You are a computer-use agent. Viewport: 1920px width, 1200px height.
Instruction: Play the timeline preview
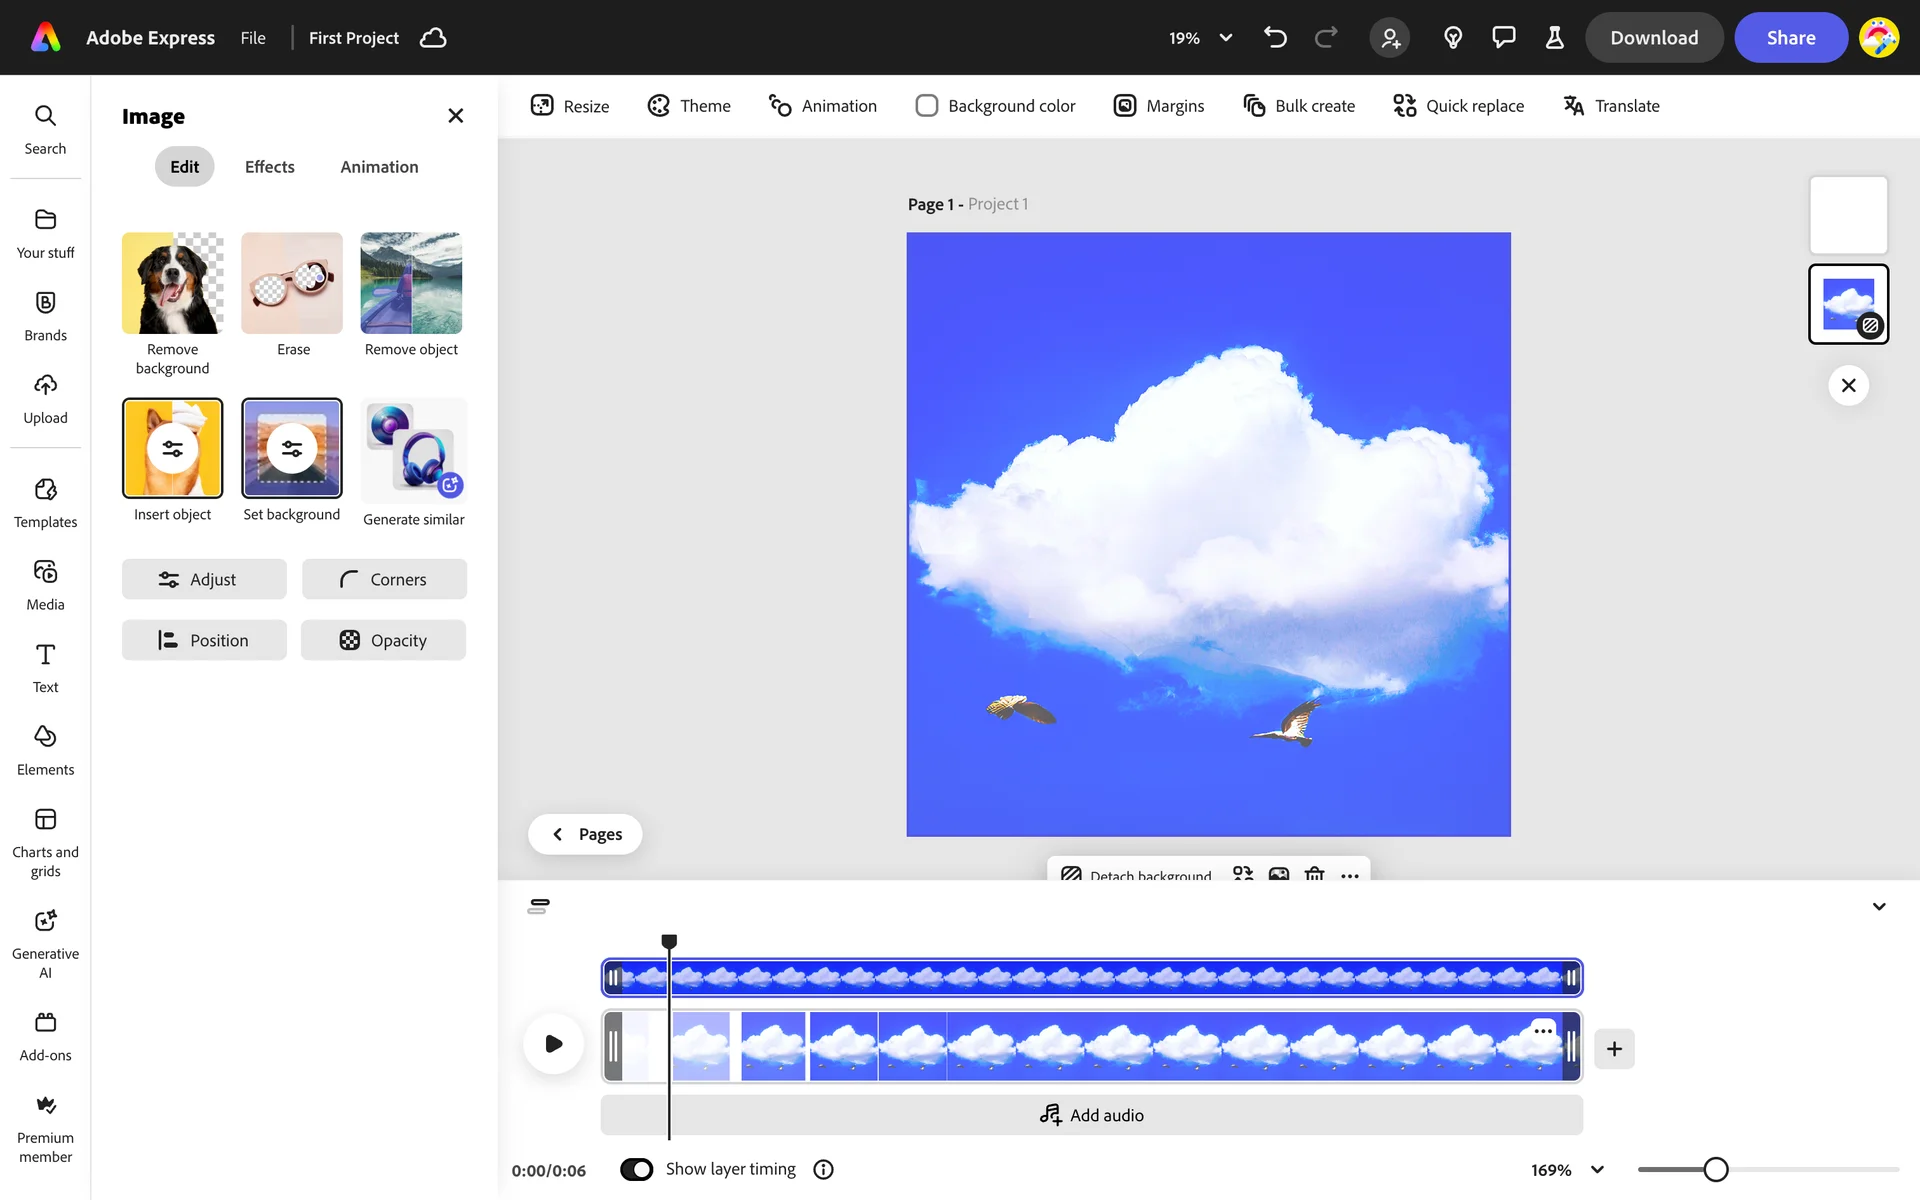point(553,1044)
